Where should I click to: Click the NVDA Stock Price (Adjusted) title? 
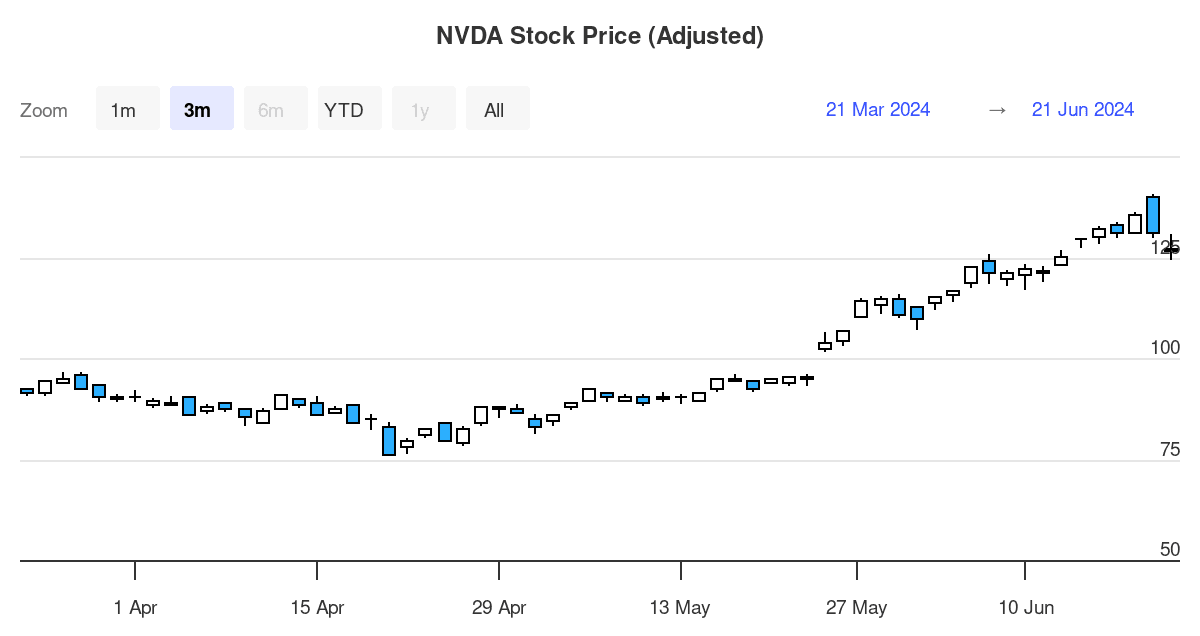click(600, 36)
